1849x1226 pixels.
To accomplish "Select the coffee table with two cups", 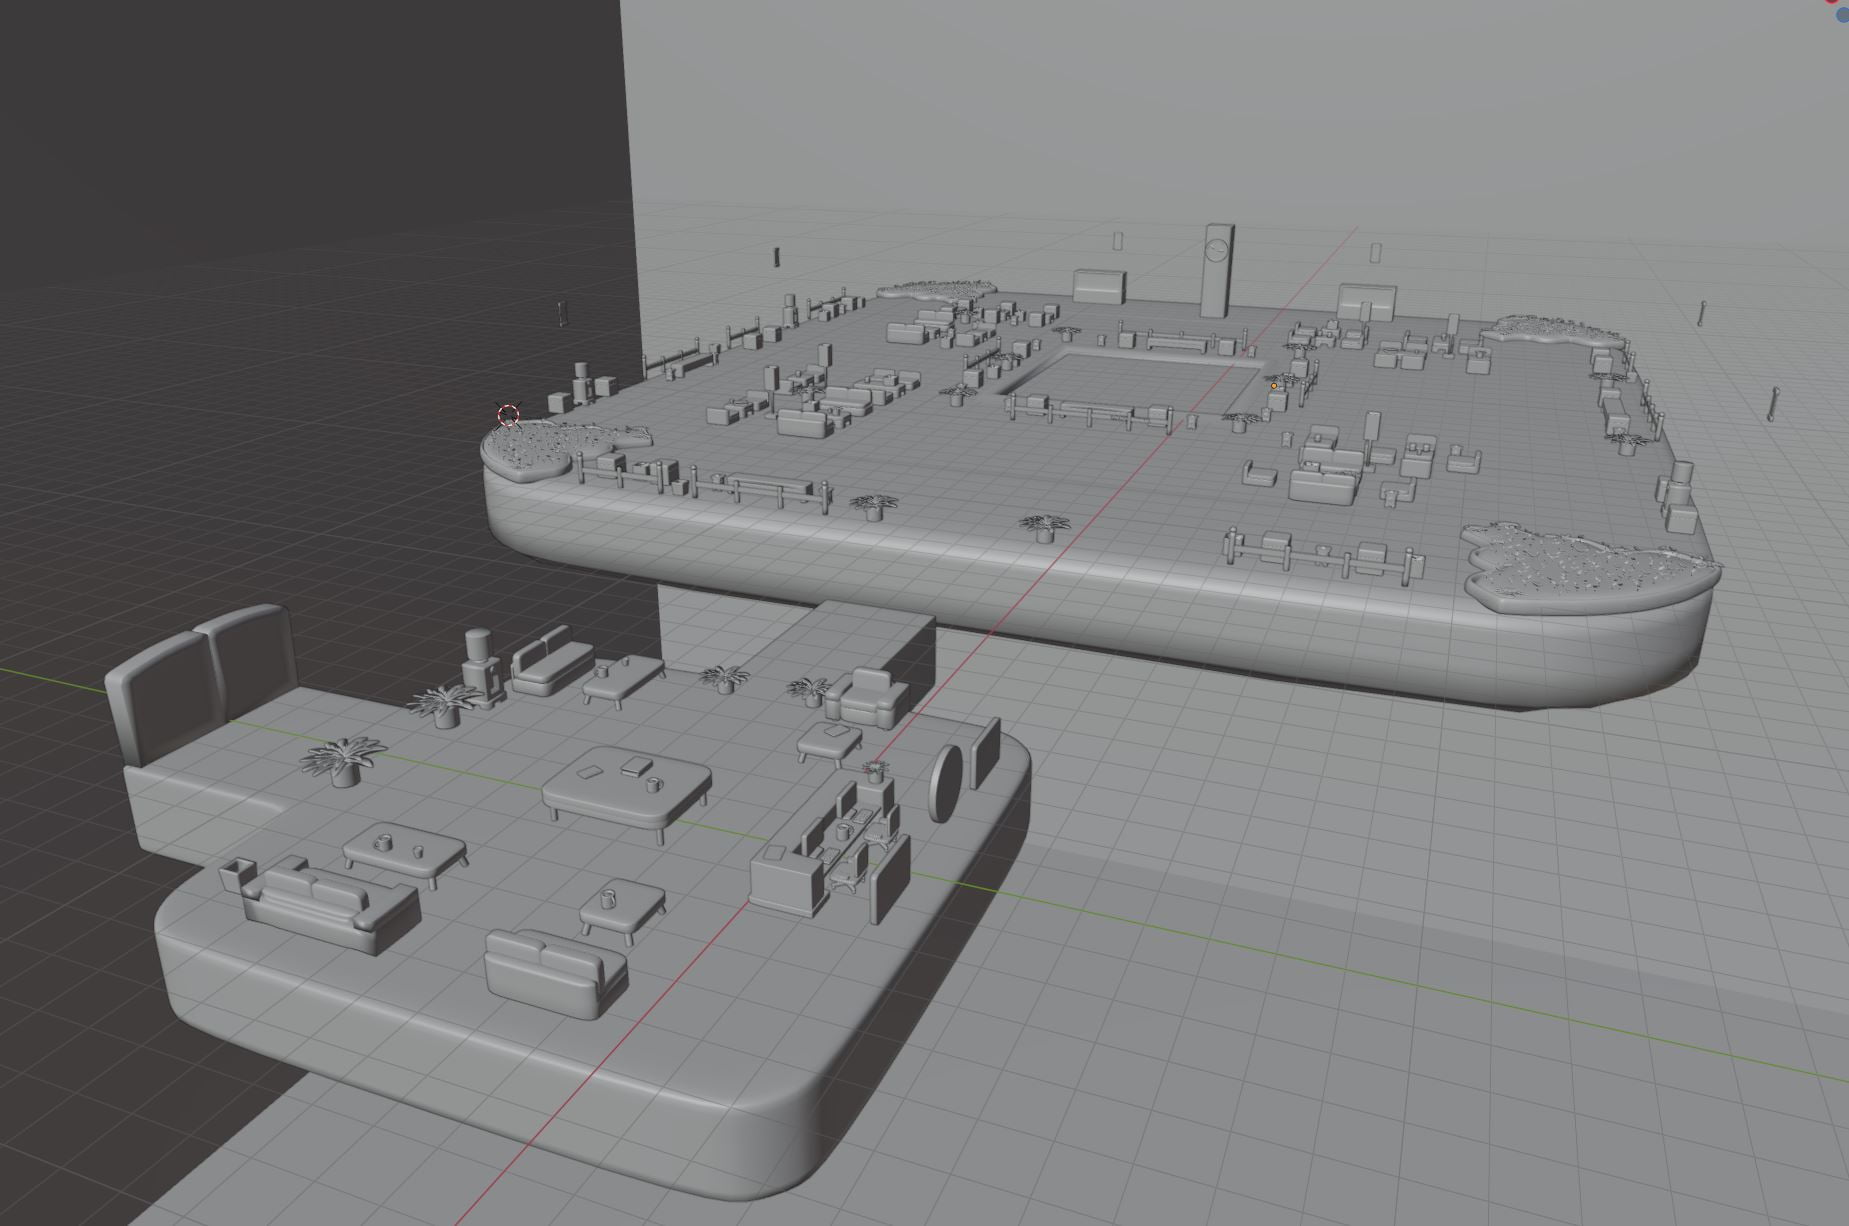I will [404, 852].
